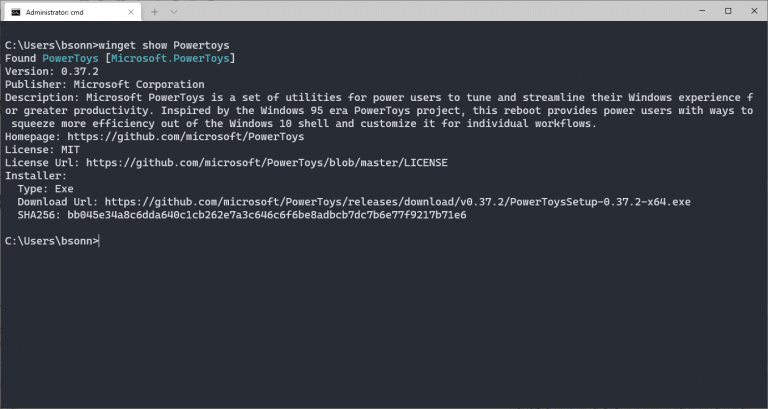
Task: Close the Administrator: cmd tab
Action: [x=131, y=12]
